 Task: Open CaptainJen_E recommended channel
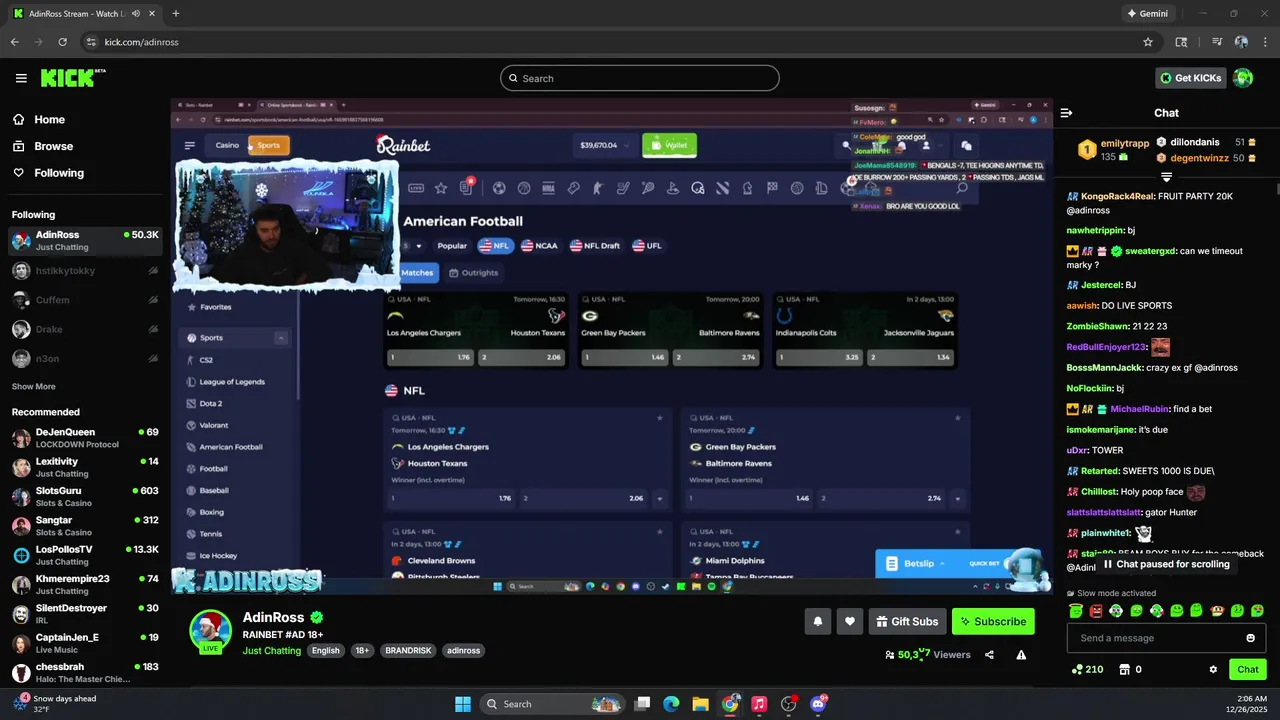pos(84,643)
